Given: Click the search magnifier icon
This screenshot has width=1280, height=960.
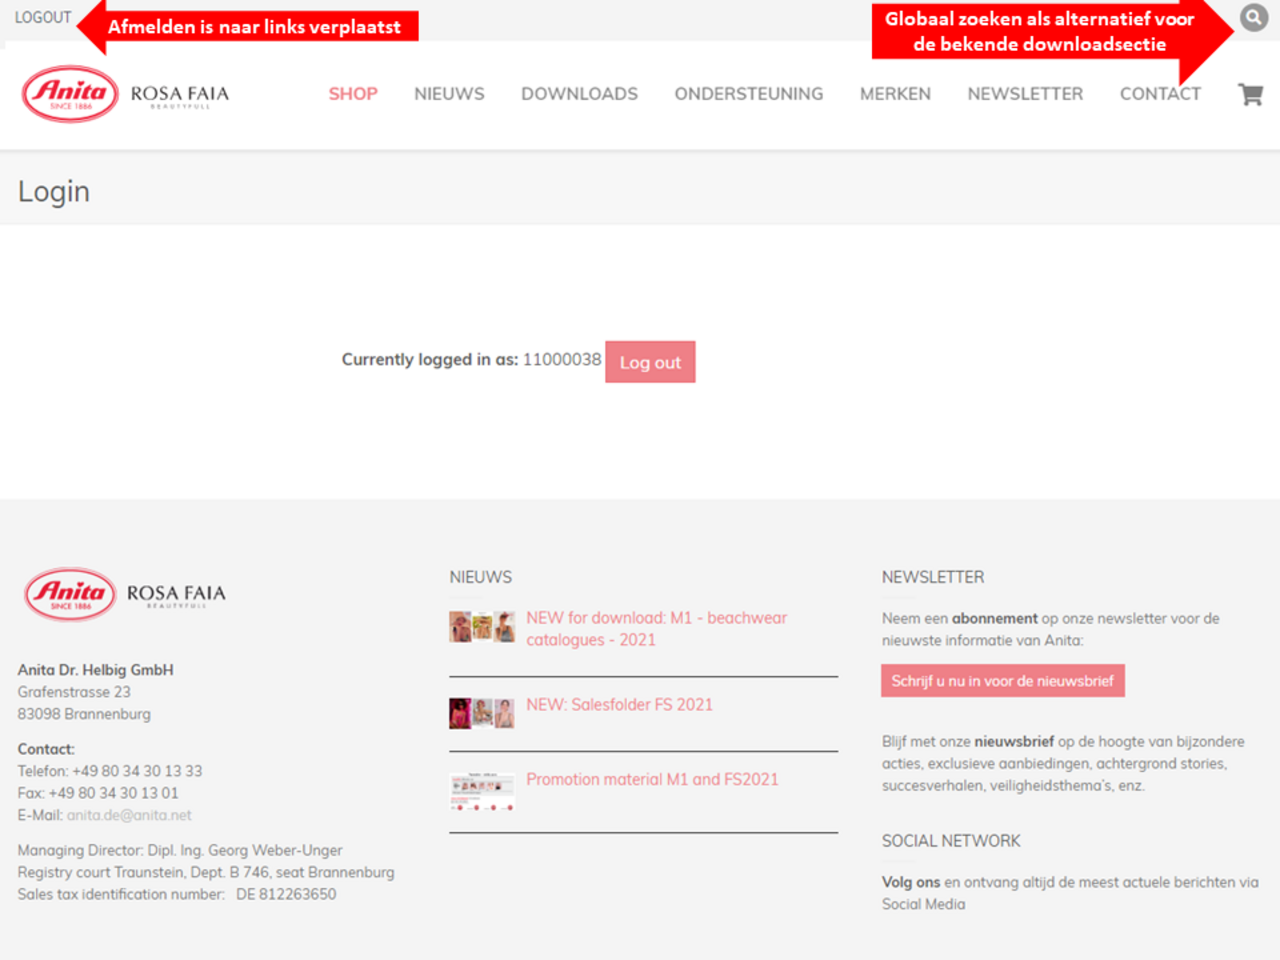Looking at the screenshot, I should point(1253,18).
